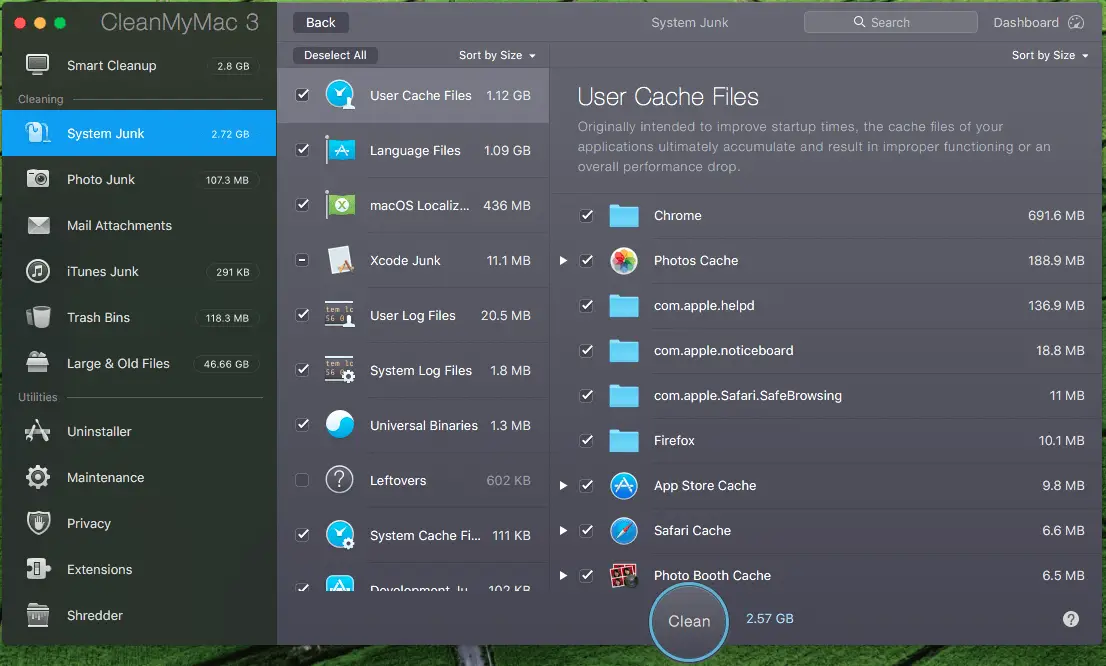The width and height of the screenshot is (1106, 666).
Task: Click the System Log Files icon
Action: (339, 370)
